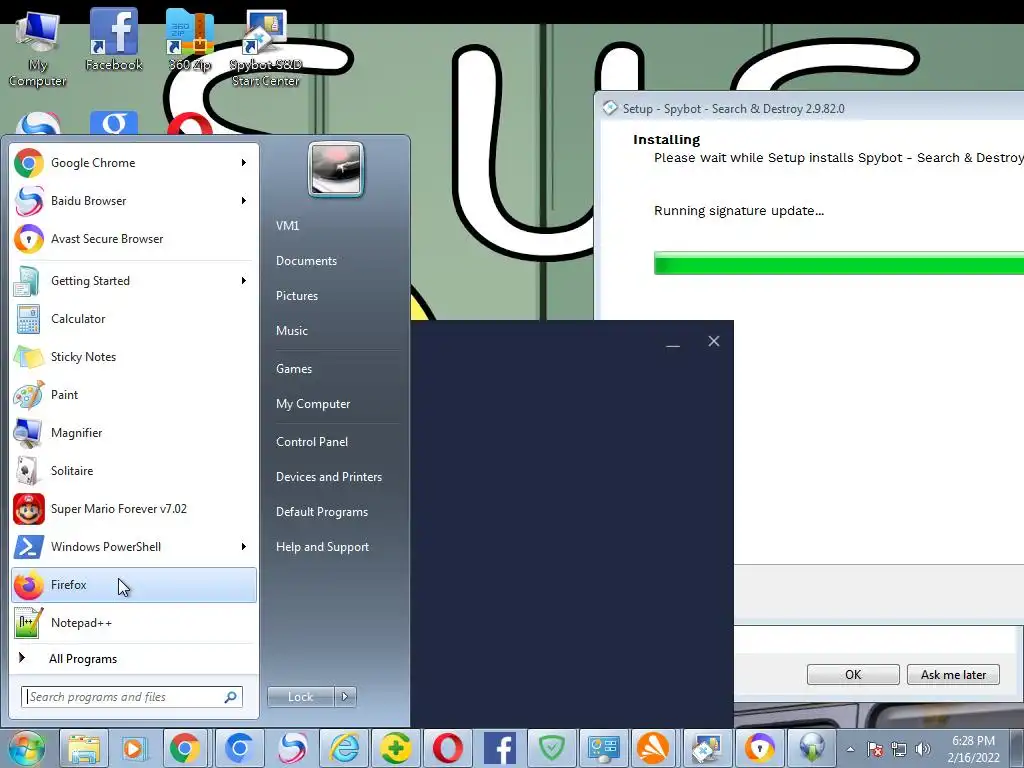
Task: Select the My Computer desktop icon
Action: (x=37, y=49)
